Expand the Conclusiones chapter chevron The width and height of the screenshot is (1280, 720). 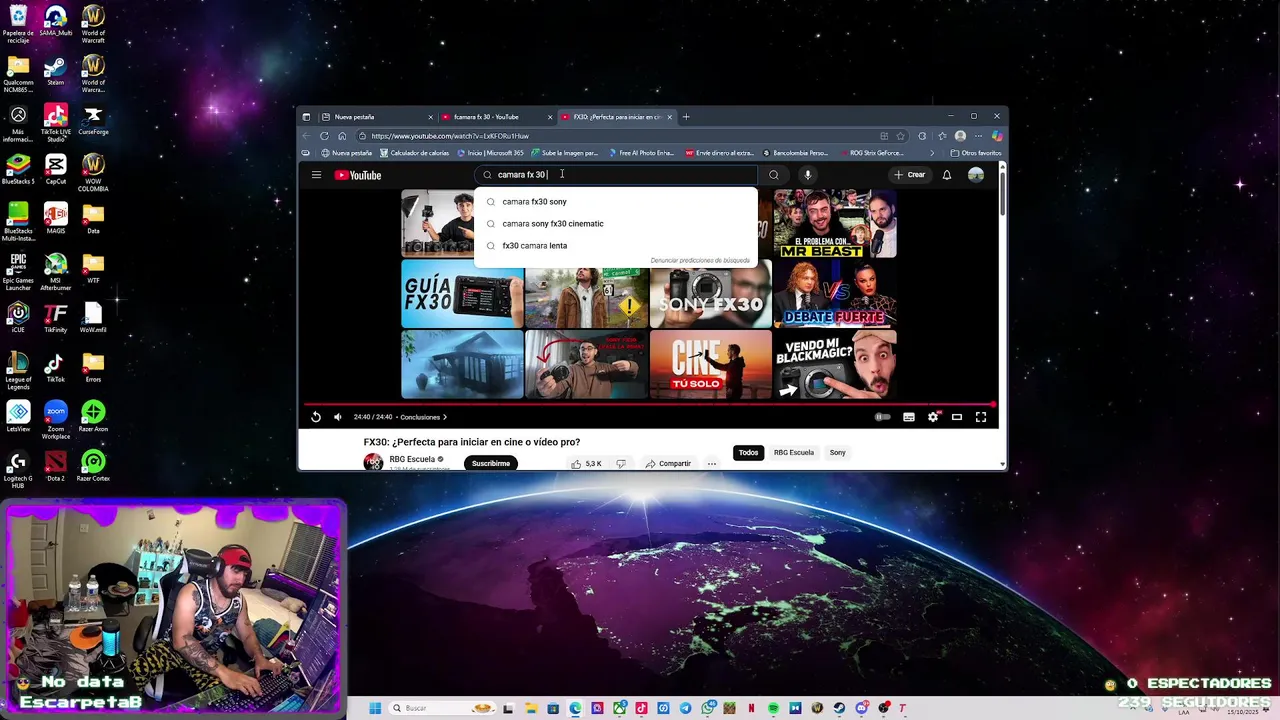point(445,417)
